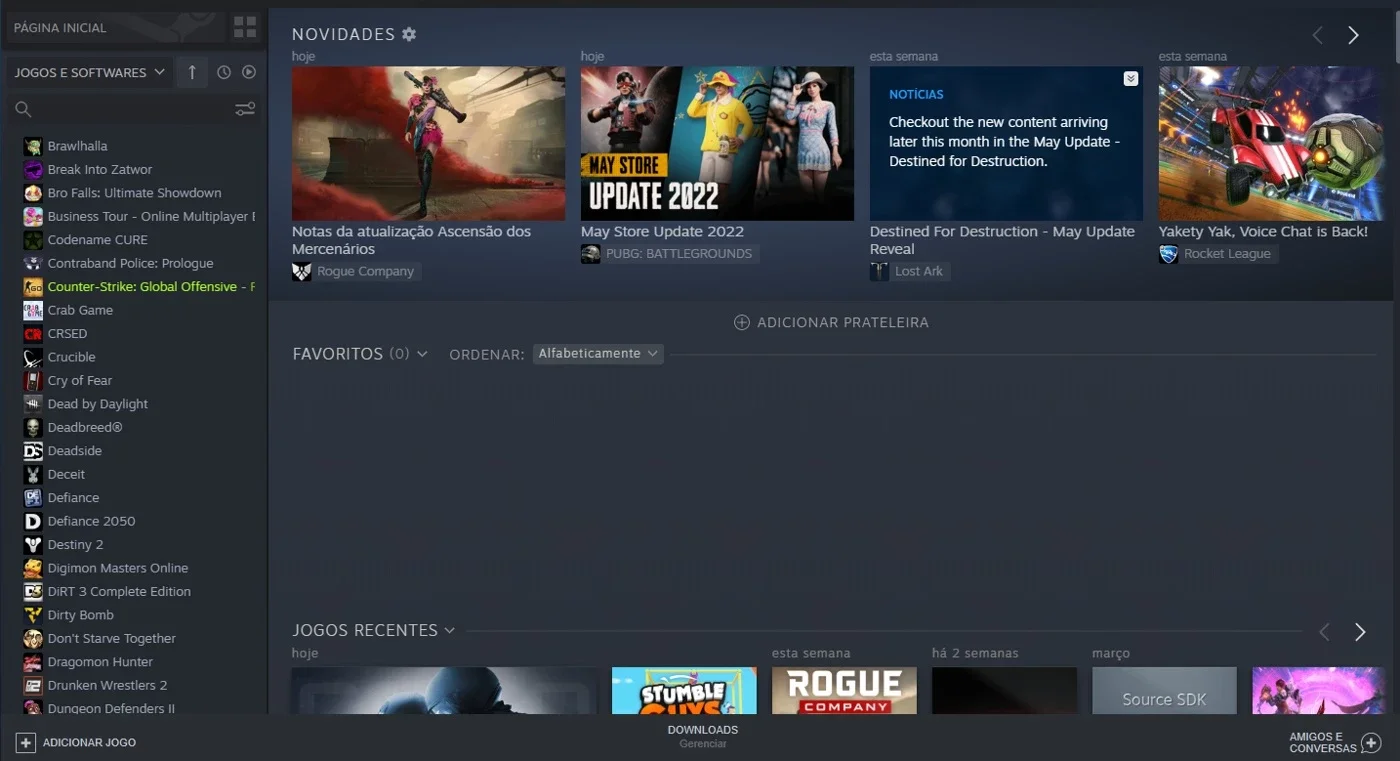Open the PUBG May Store Update thumbnail
The height and width of the screenshot is (761, 1400).
coord(717,143)
